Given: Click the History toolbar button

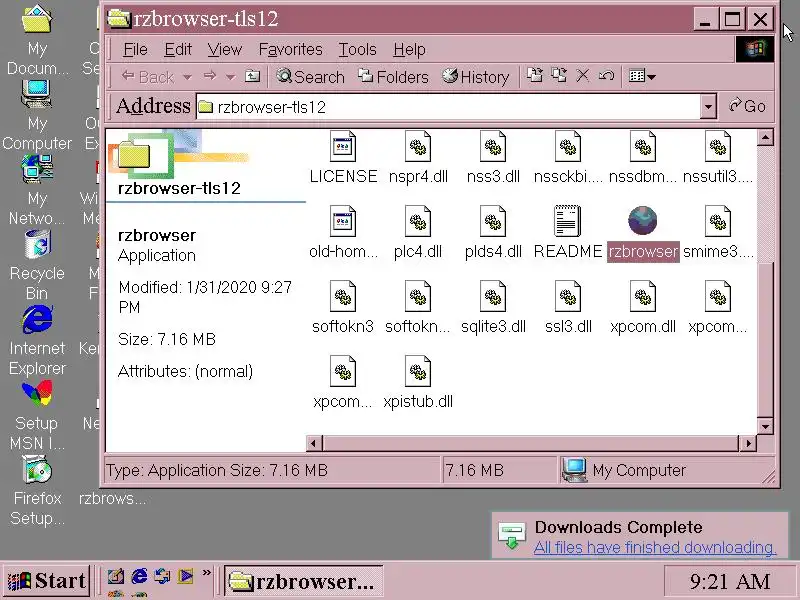Looking at the screenshot, I should point(476,77).
